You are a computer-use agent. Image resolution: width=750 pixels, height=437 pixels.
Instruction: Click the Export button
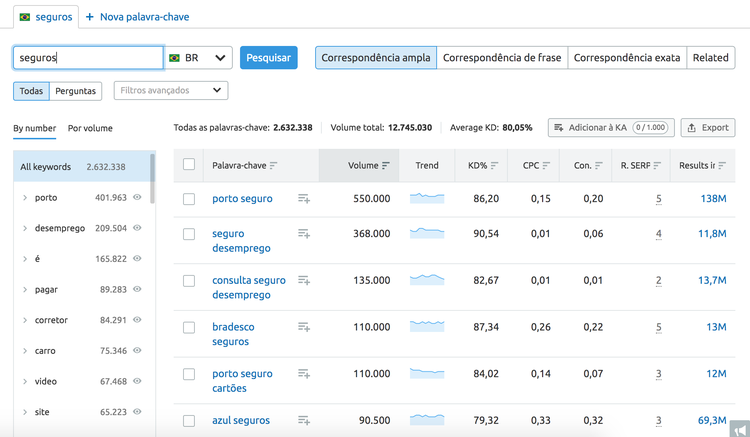(708, 128)
